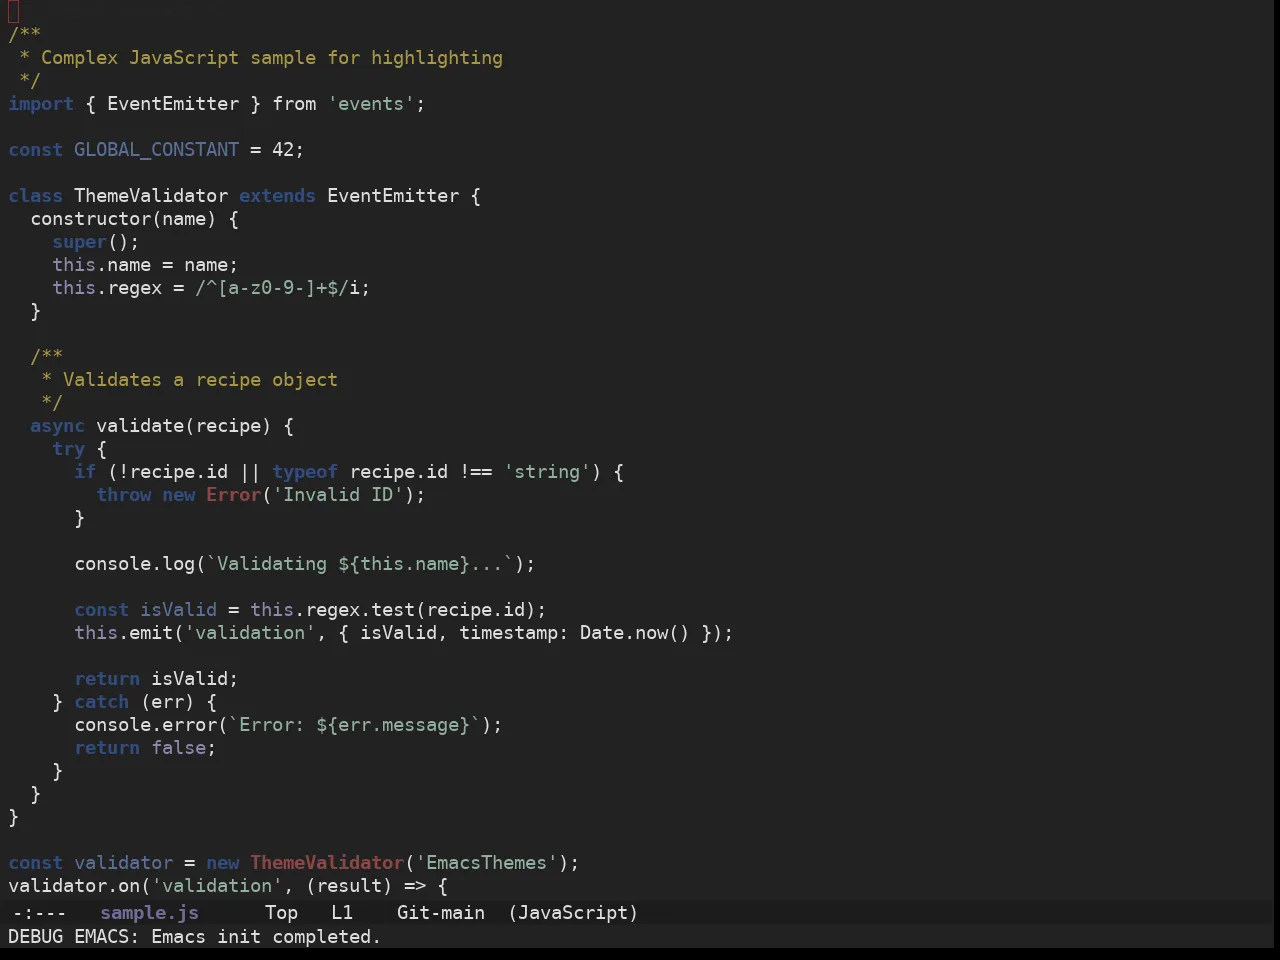Click the 'catch' keyword
Image resolution: width=1280 pixels, height=960 pixels.
pyautogui.click(x=101, y=701)
